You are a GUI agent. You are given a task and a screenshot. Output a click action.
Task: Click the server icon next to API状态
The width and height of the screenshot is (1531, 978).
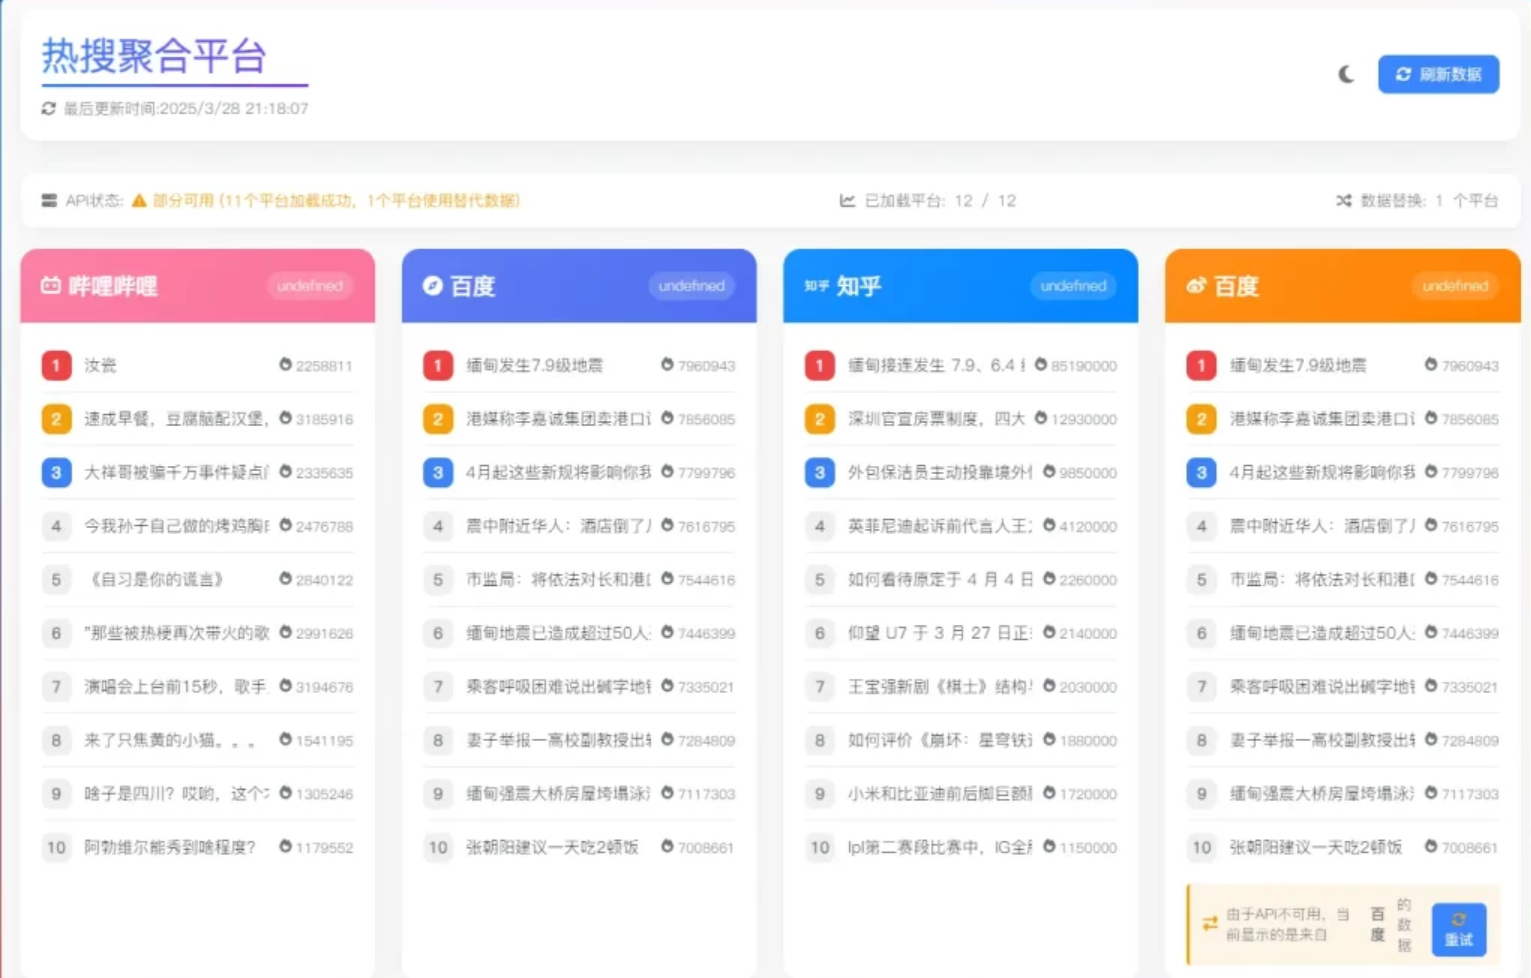49,200
